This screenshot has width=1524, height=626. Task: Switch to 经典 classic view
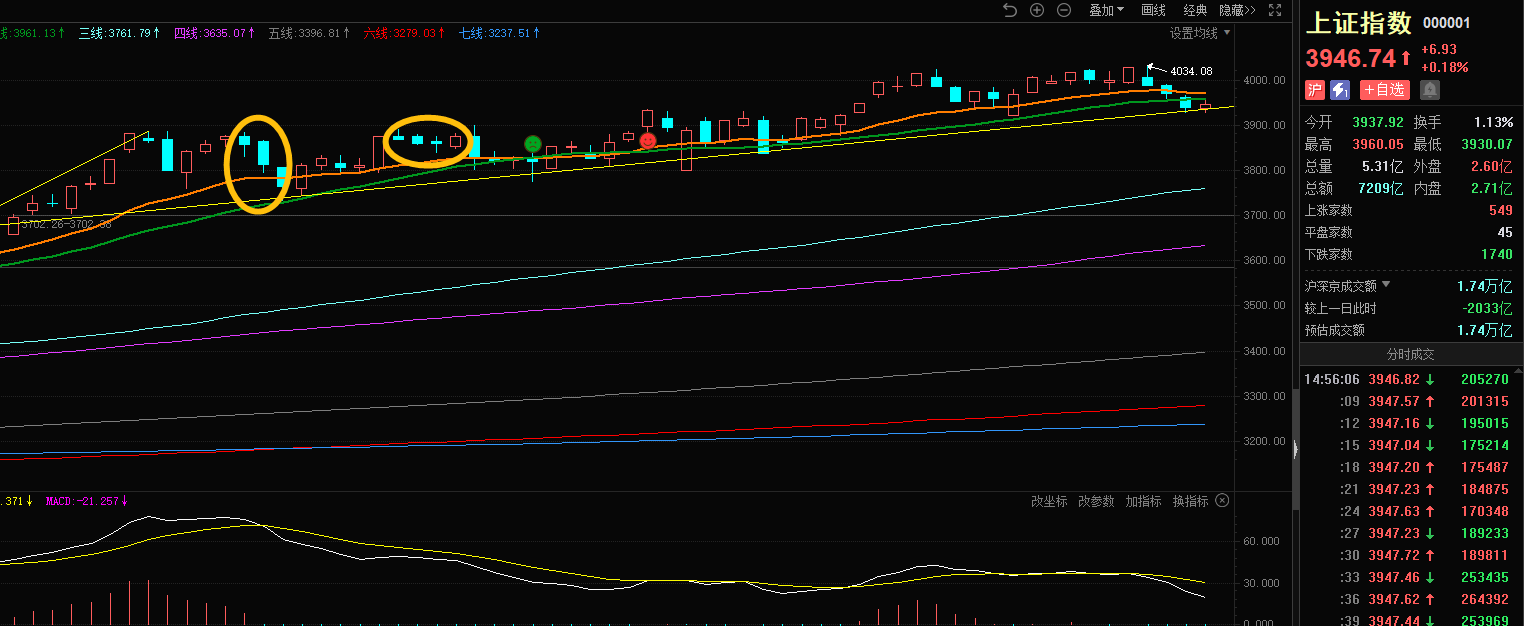pyautogui.click(x=1195, y=10)
